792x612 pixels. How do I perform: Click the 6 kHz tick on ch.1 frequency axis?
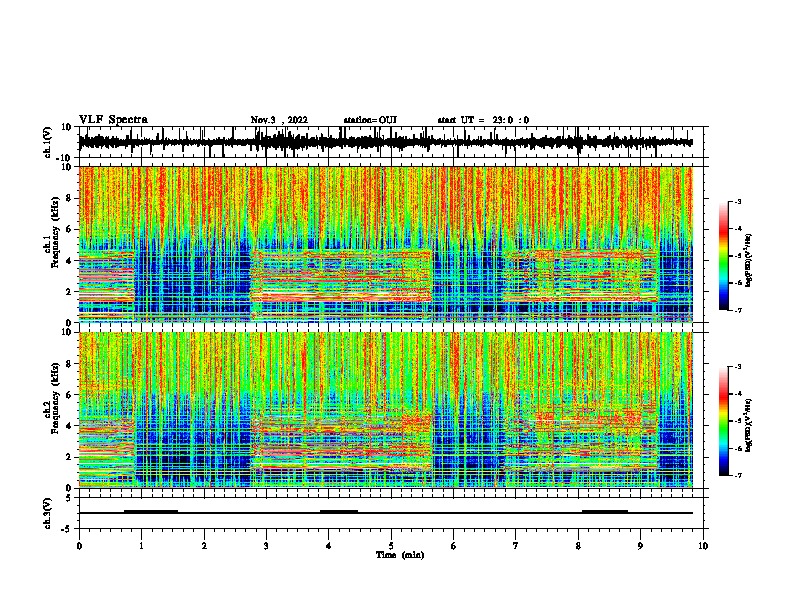(x=69, y=229)
